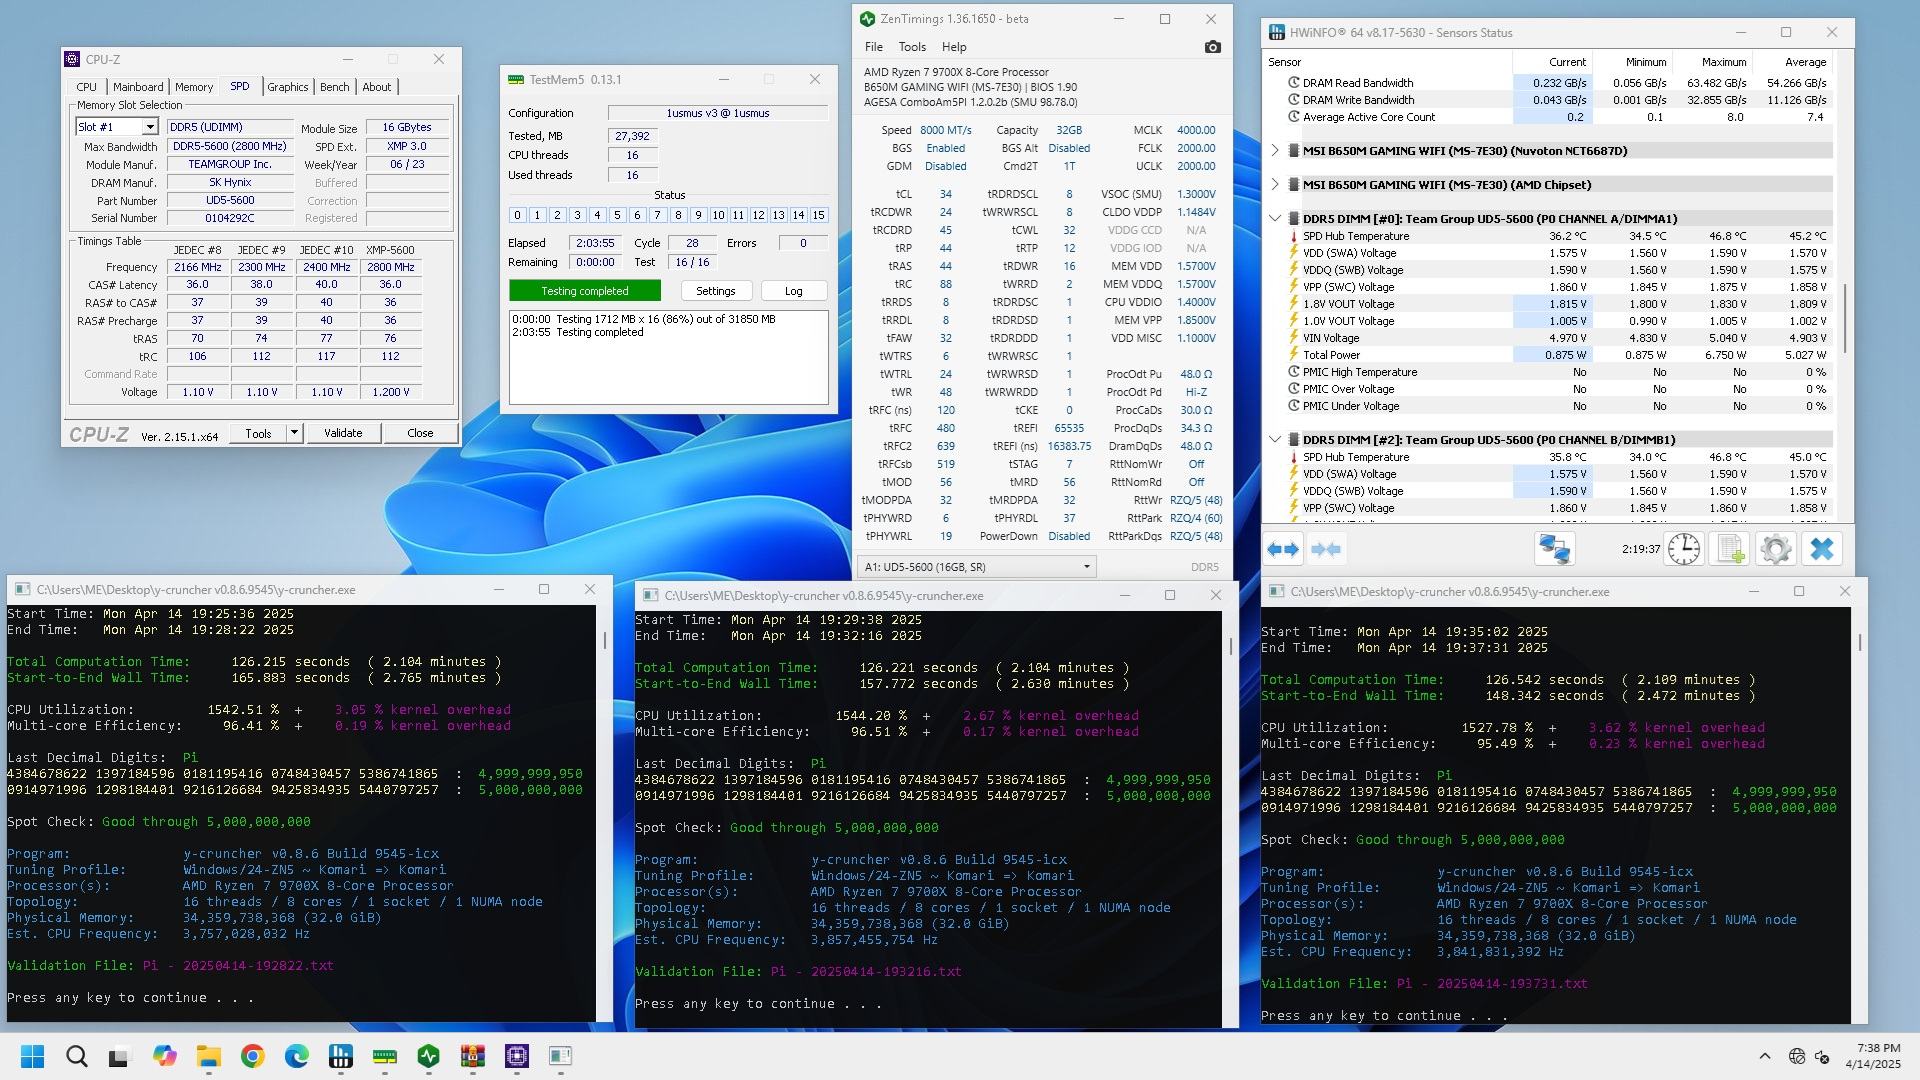This screenshot has height=1080, width=1920.
Task: Open the CPU-Z Tools dropdown arrow
Action: tap(294, 433)
